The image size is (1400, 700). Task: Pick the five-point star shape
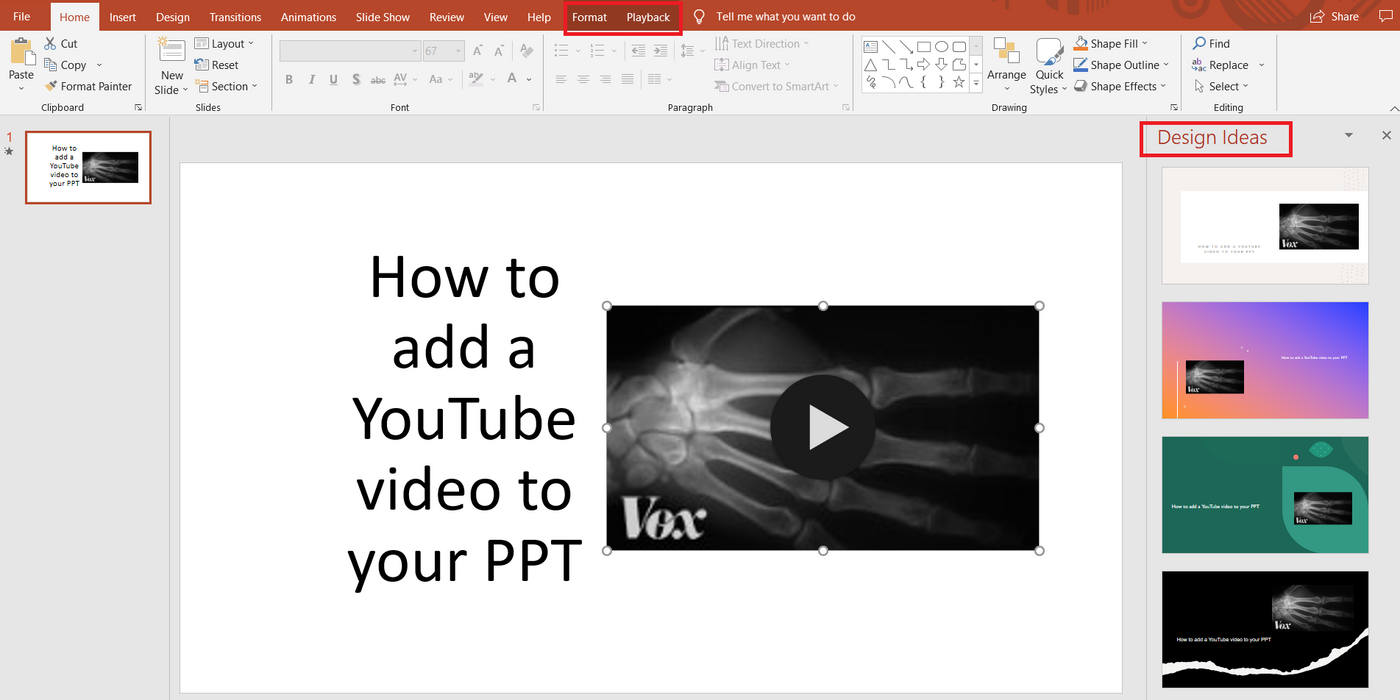960,83
